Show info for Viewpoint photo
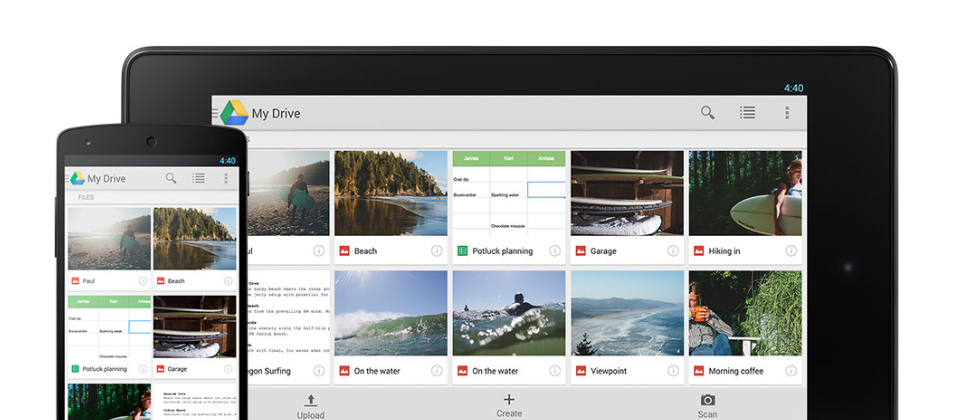 coord(673,371)
